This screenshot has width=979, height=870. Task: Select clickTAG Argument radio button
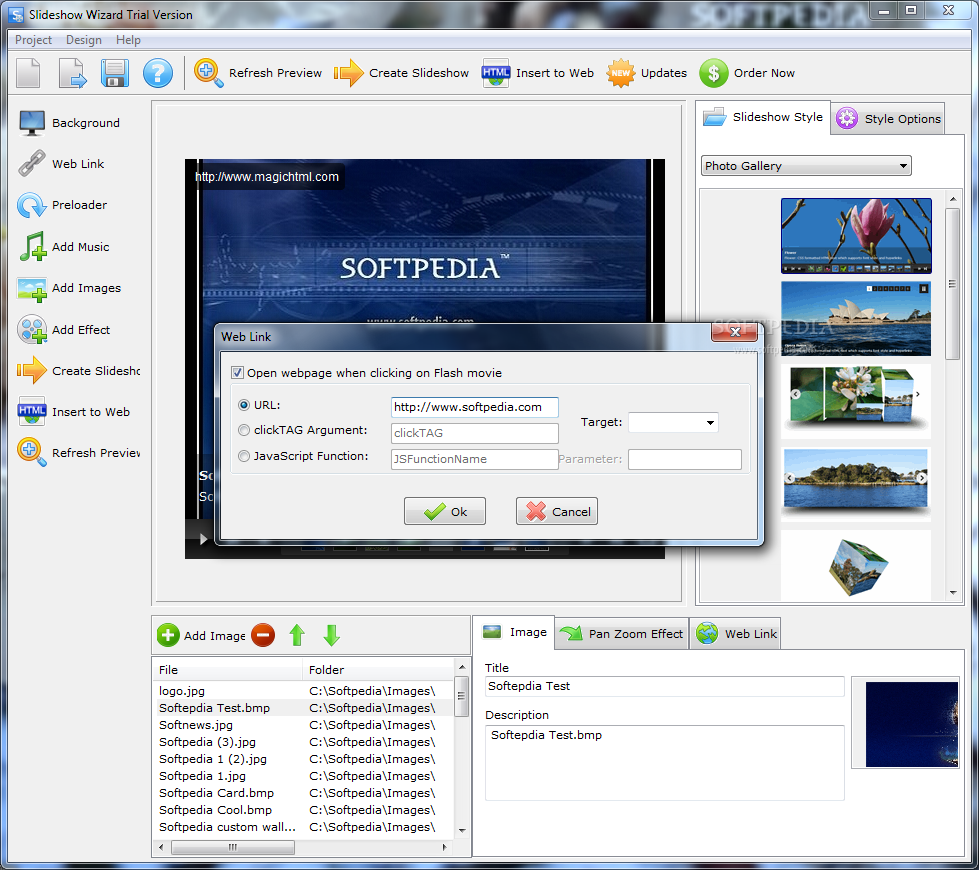[x=244, y=430]
